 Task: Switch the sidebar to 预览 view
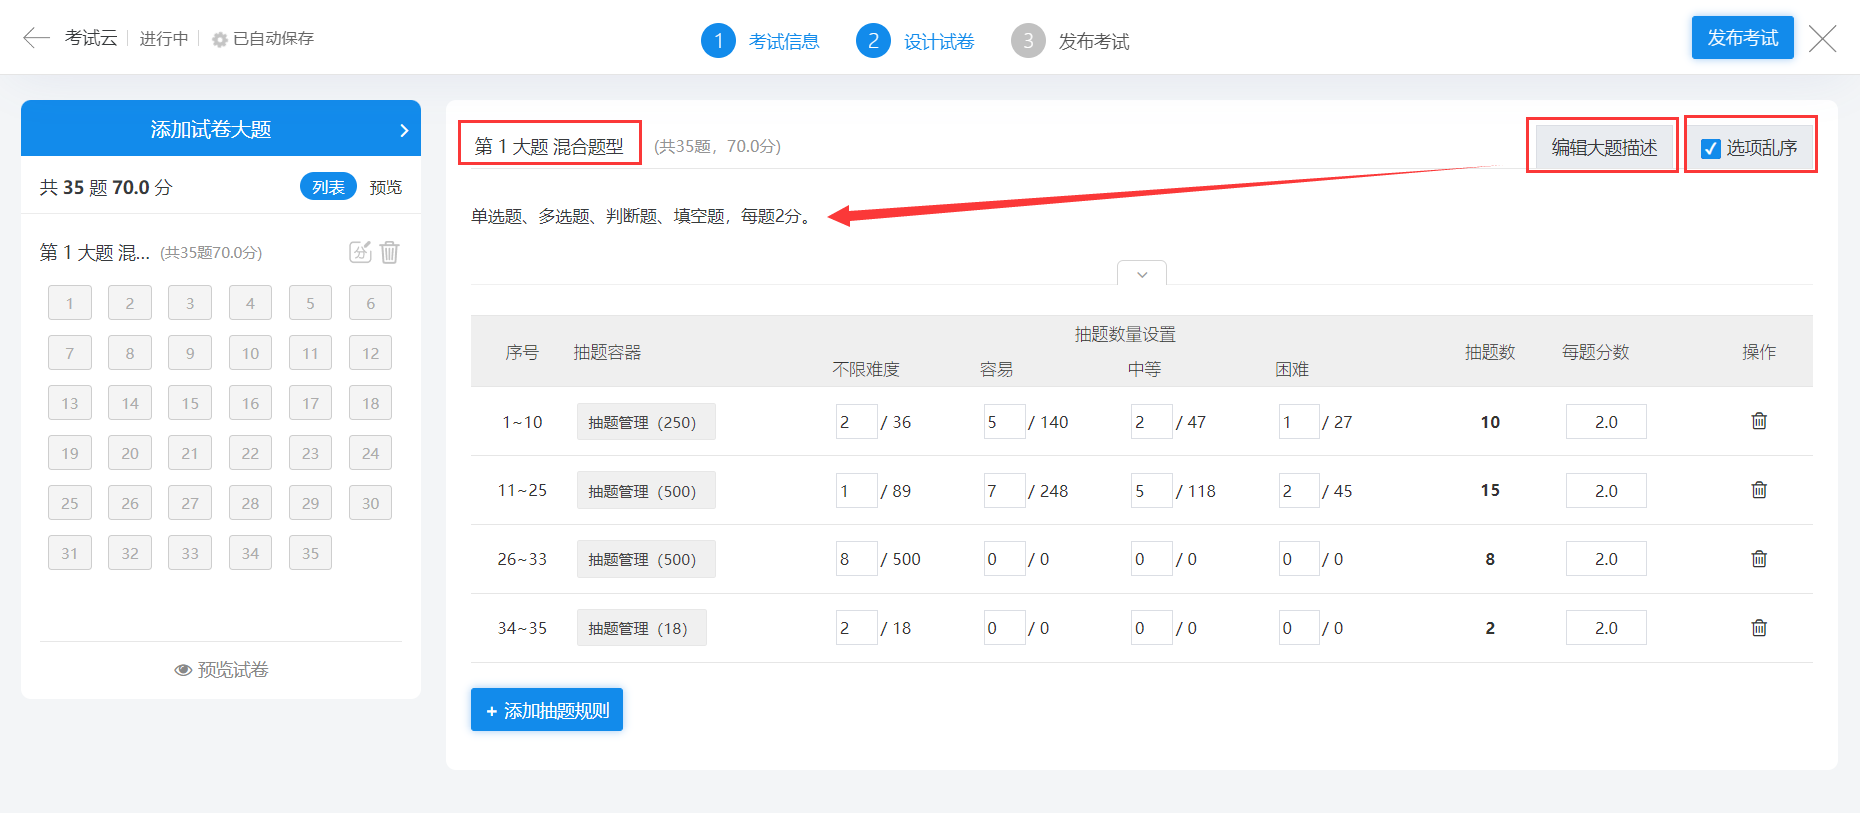pyautogui.click(x=385, y=187)
